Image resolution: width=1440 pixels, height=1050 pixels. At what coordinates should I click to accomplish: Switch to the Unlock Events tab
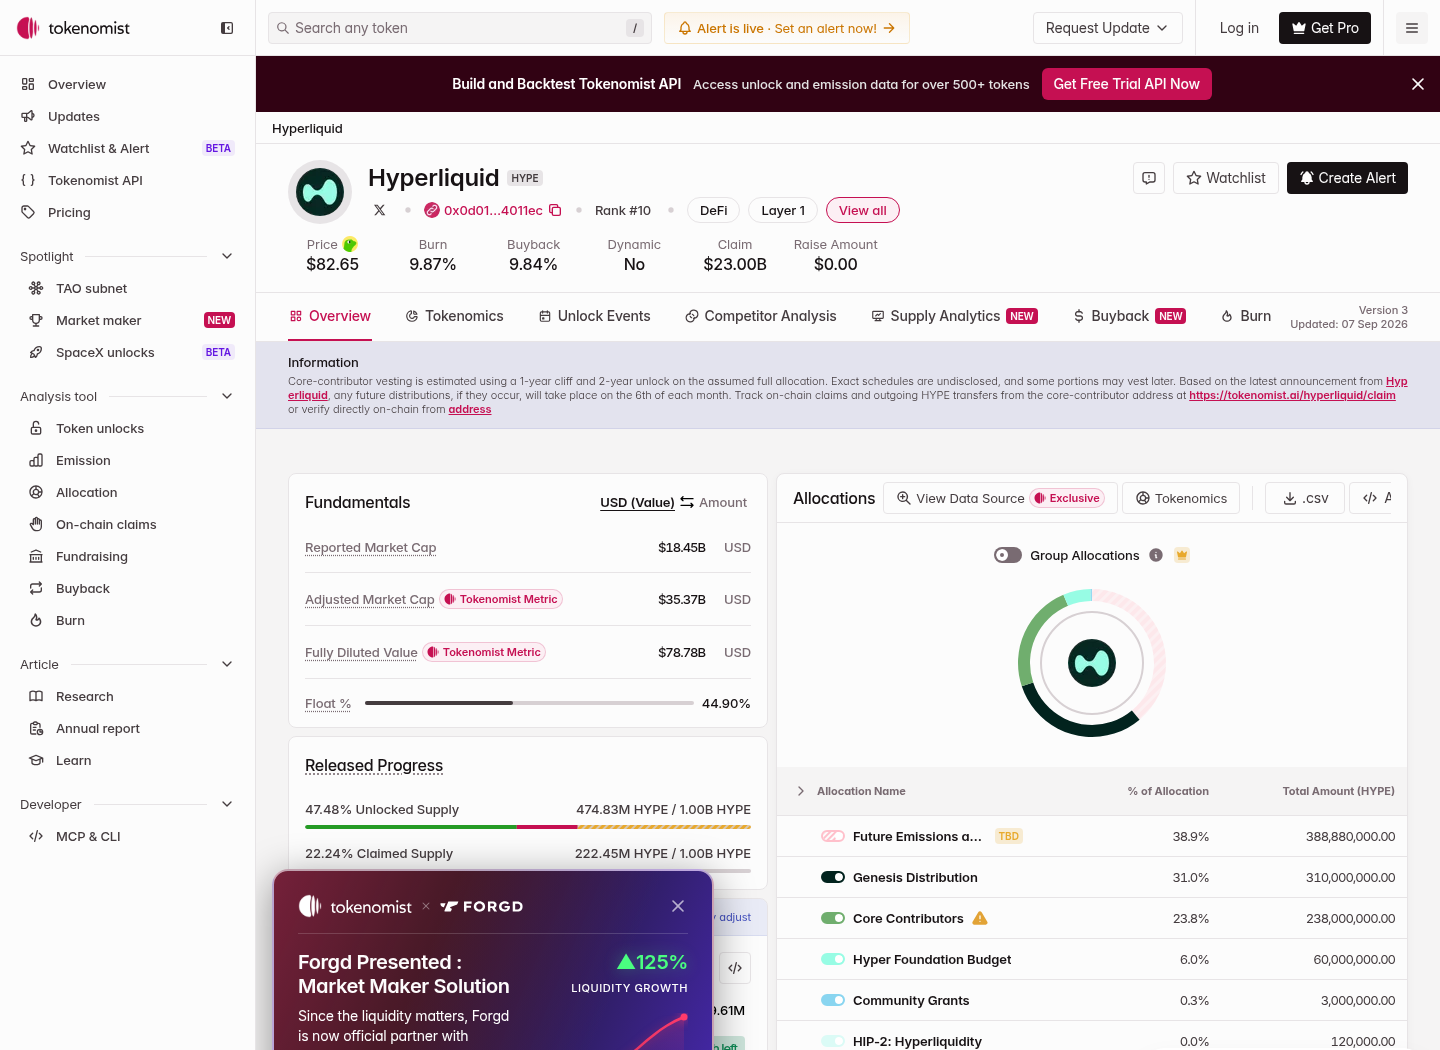(x=594, y=316)
